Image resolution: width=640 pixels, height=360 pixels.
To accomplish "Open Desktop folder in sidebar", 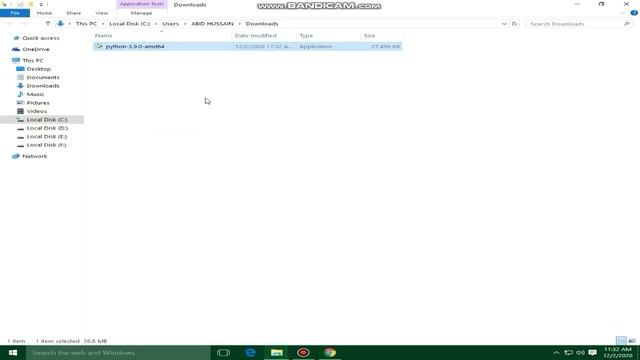I will coord(39,69).
